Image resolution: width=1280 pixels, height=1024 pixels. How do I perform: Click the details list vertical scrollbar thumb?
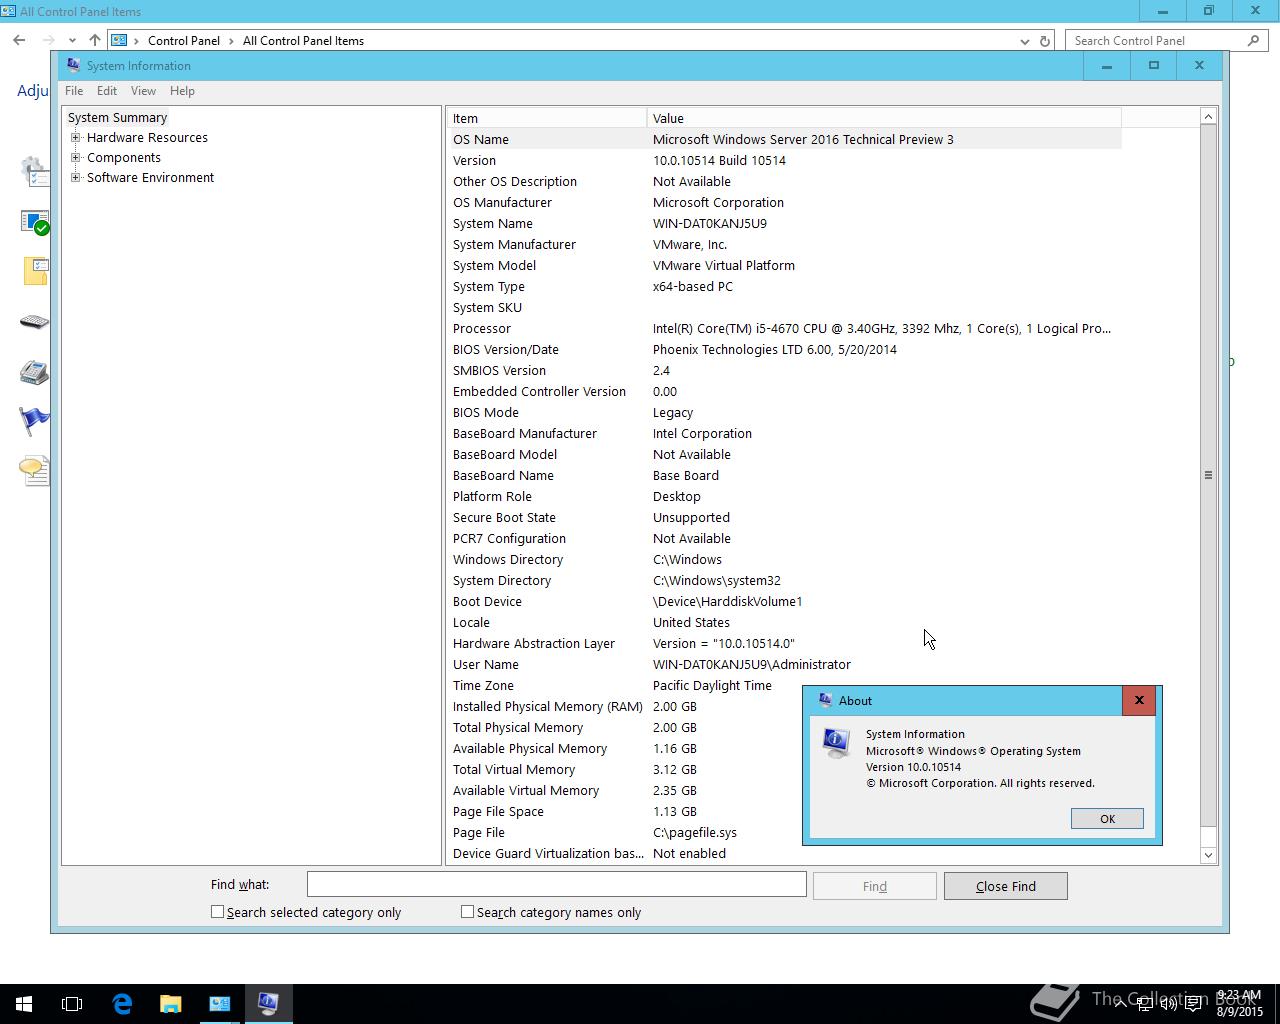click(1208, 476)
